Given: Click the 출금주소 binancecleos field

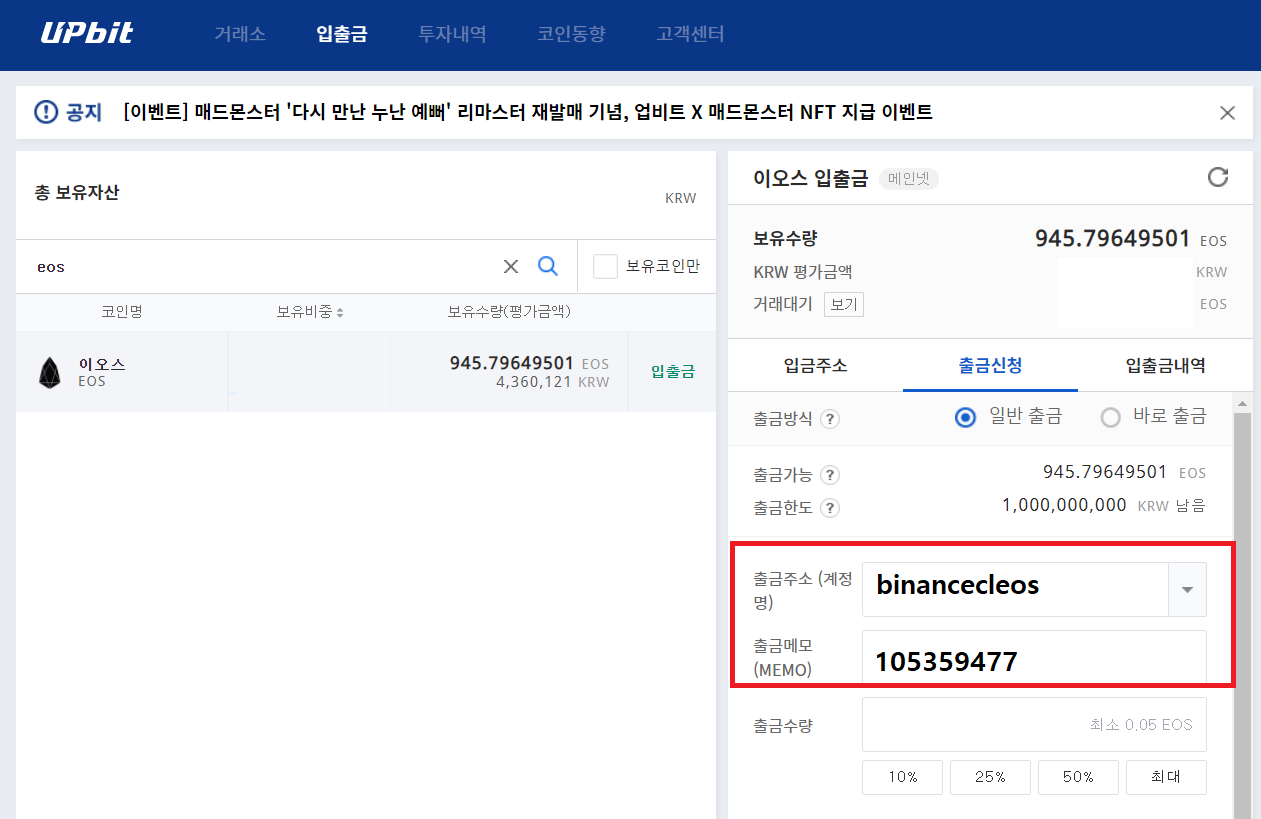Looking at the screenshot, I should pyautogui.click(x=1015, y=589).
